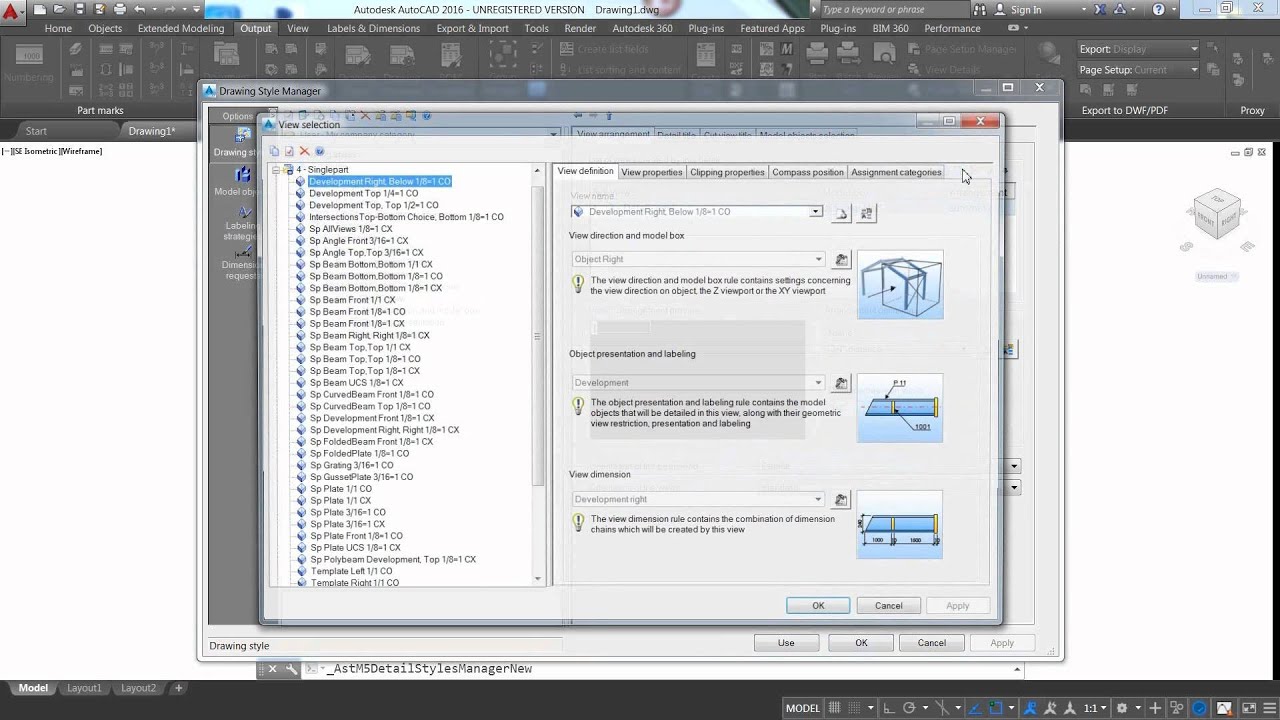
Task: Switch to the Assignment categories tab
Action: pyautogui.click(x=896, y=172)
